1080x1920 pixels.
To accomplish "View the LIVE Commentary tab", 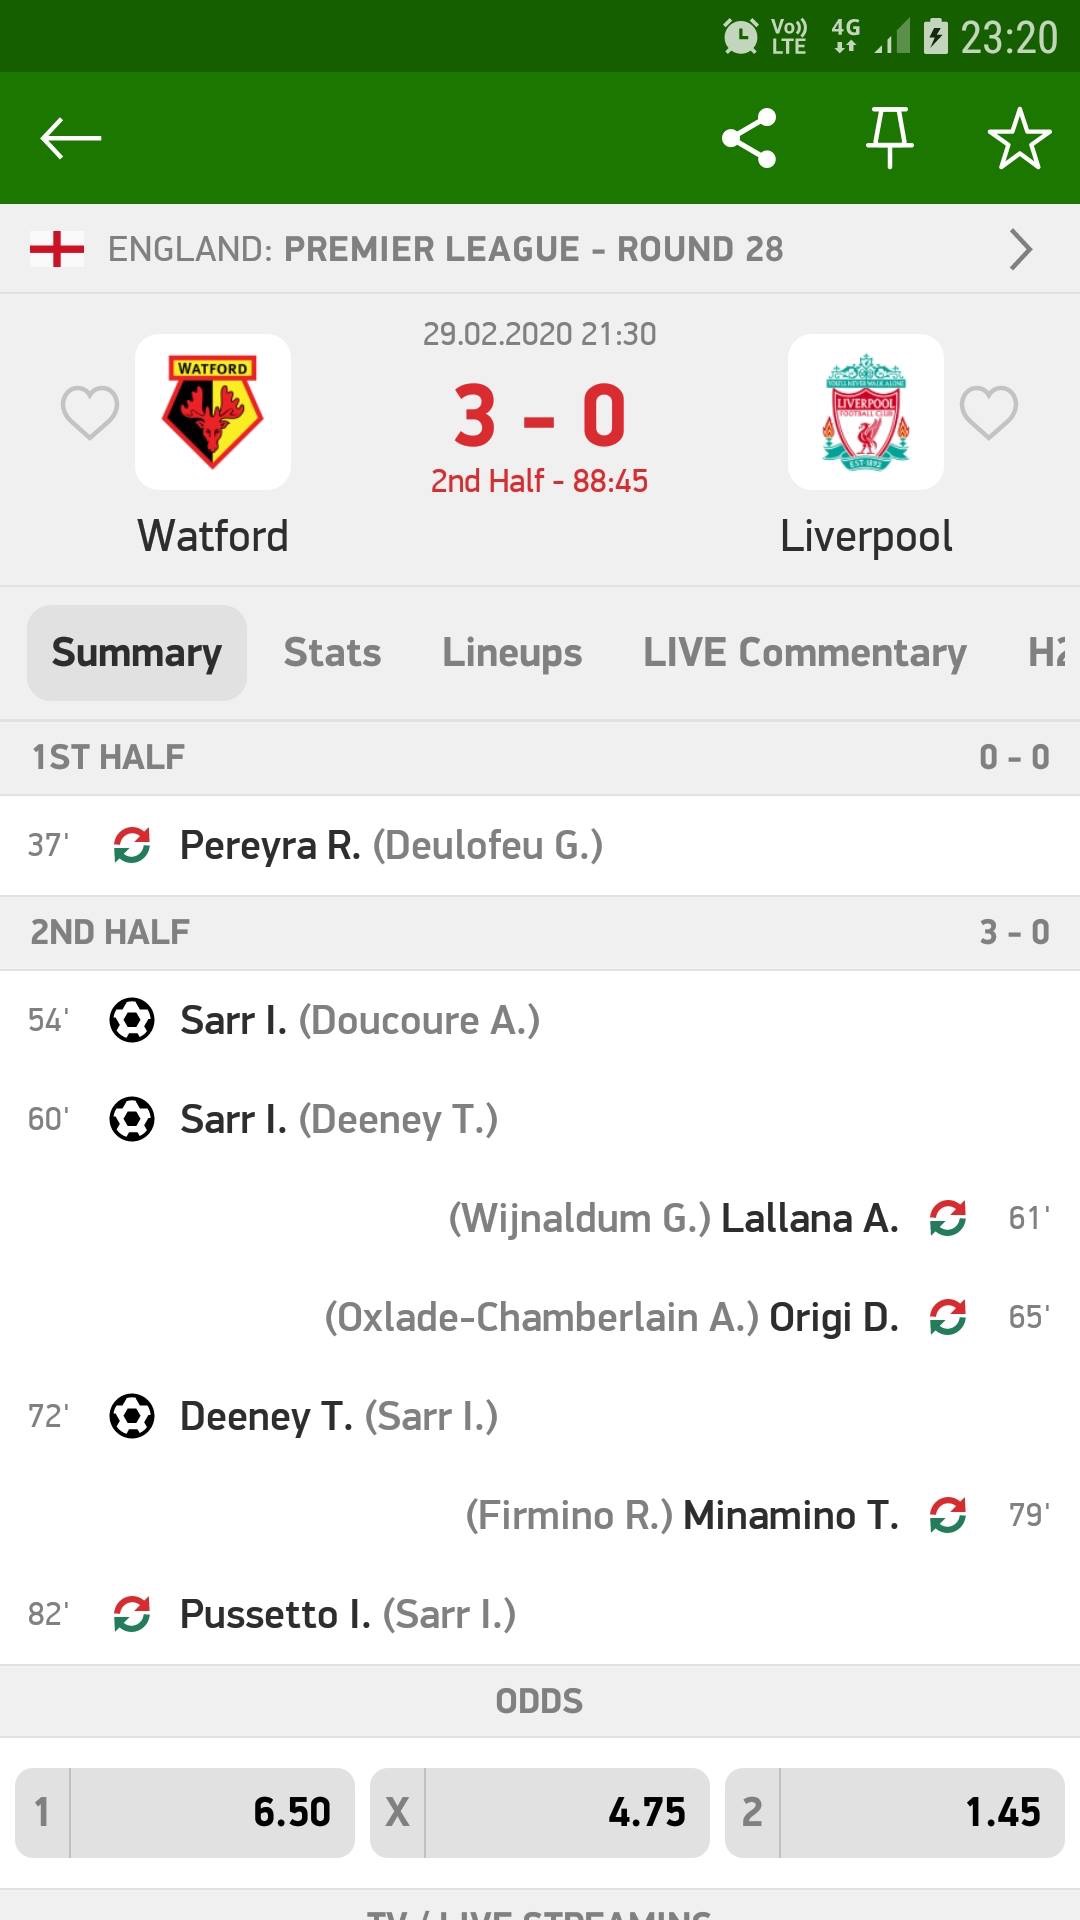I will click(x=805, y=653).
